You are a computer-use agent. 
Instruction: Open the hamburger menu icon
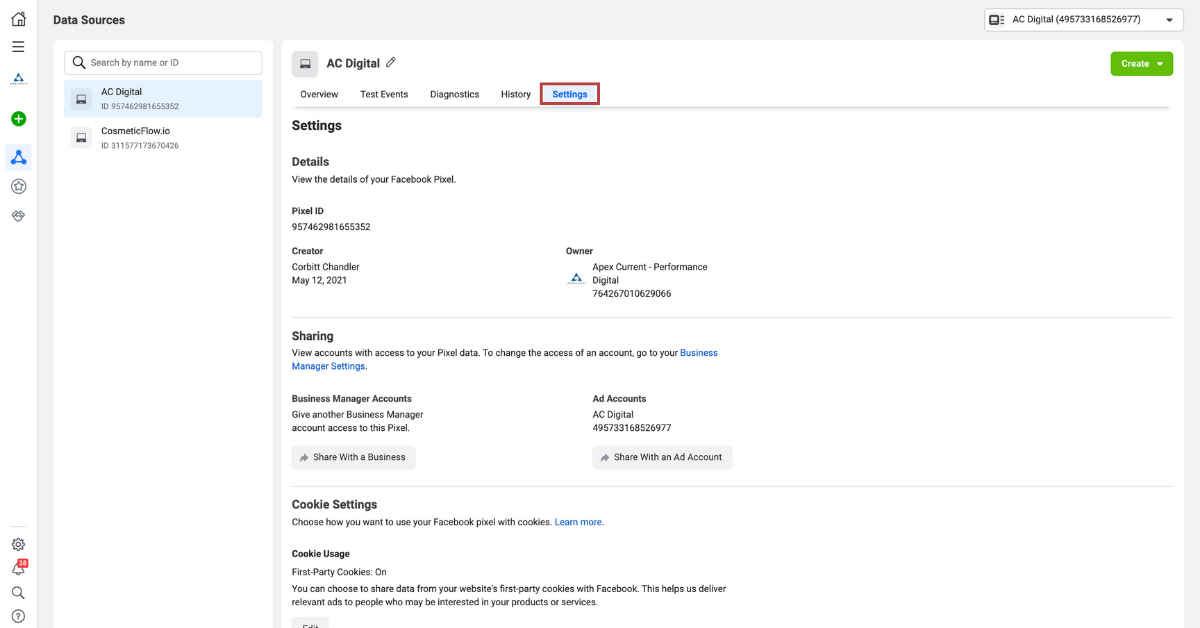(x=18, y=47)
